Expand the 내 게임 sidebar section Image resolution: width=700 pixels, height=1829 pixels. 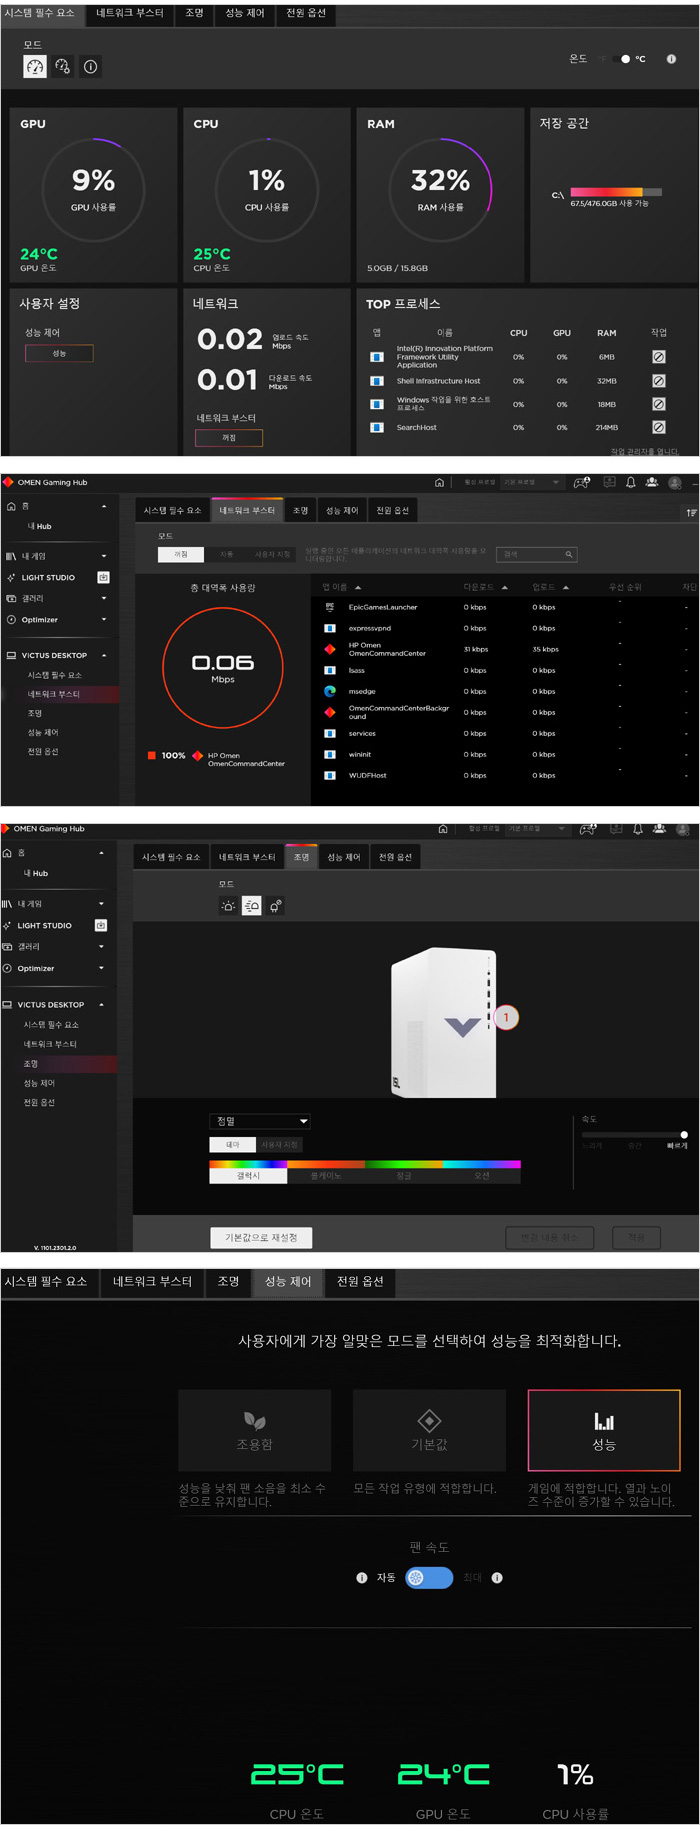point(103,557)
